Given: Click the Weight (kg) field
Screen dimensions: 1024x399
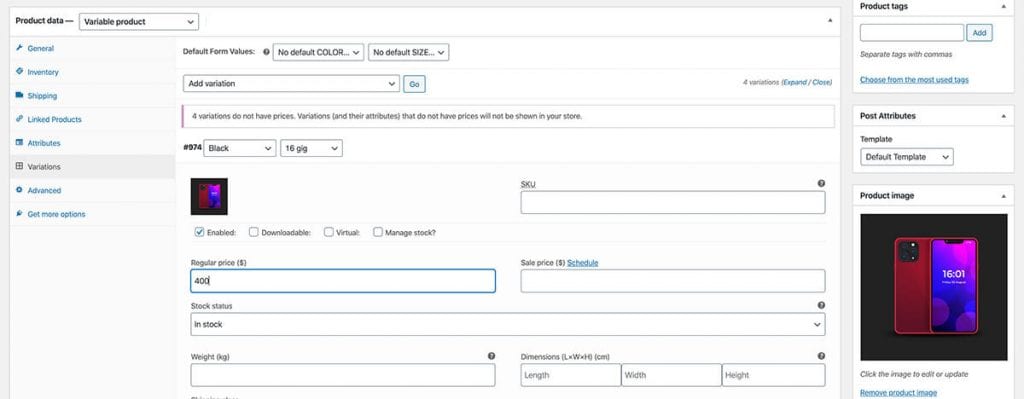Looking at the screenshot, I should point(343,375).
